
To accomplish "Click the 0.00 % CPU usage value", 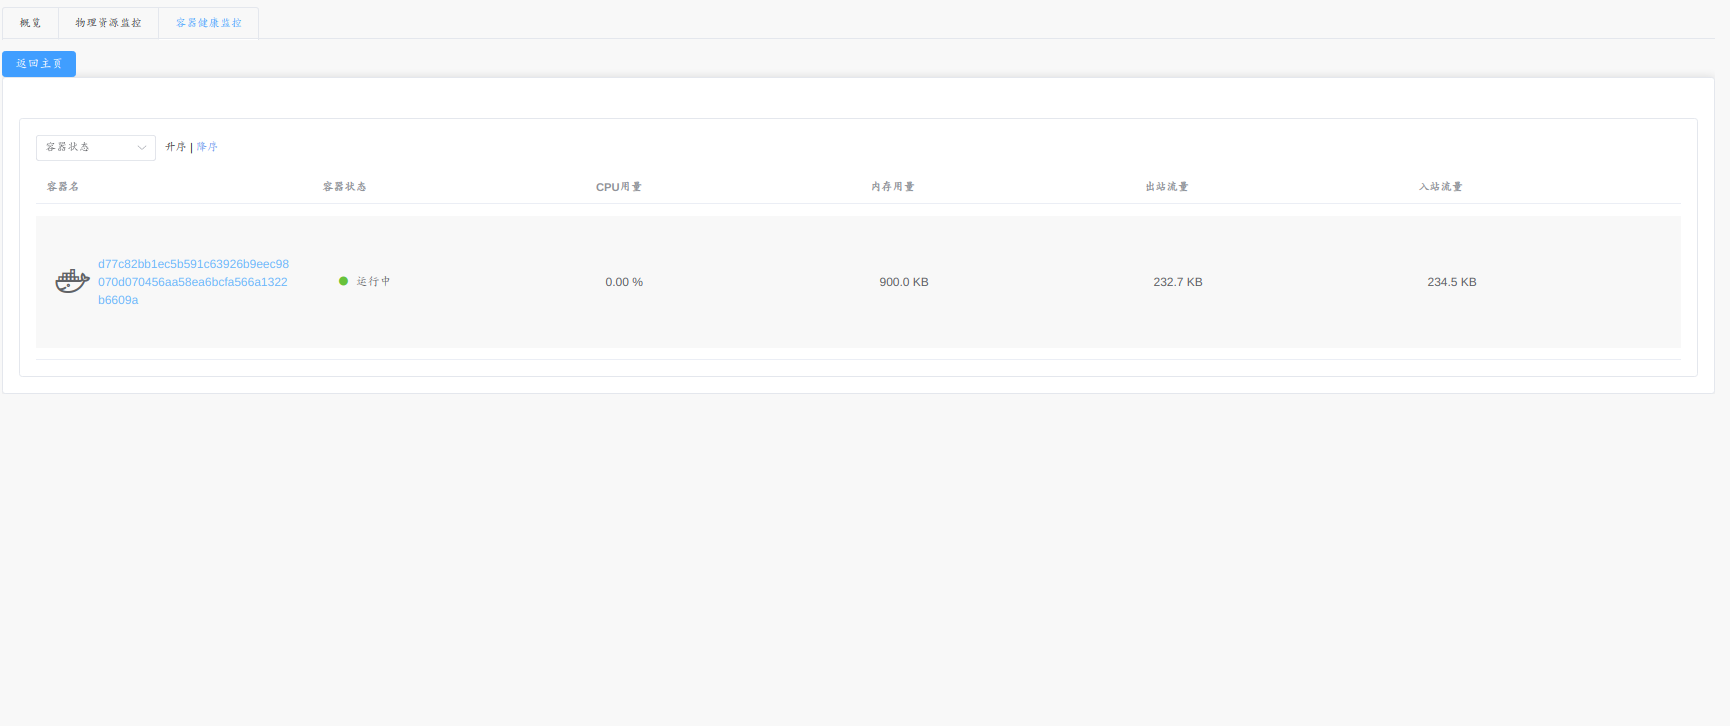I will coord(624,282).
